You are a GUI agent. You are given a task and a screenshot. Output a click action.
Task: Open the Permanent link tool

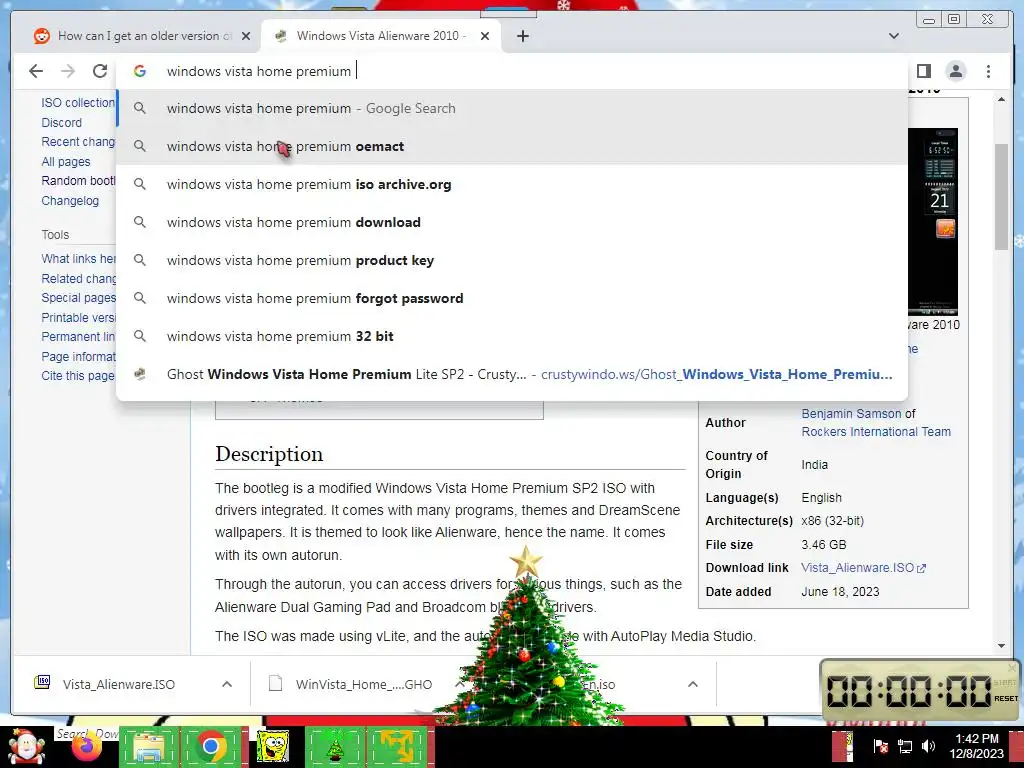pos(78,337)
